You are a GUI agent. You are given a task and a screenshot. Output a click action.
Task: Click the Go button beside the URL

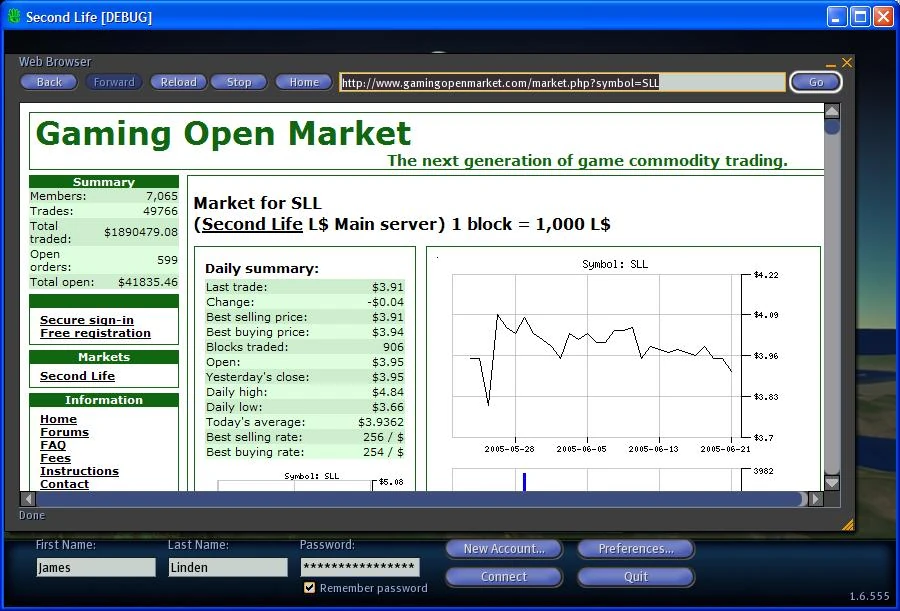click(816, 82)
